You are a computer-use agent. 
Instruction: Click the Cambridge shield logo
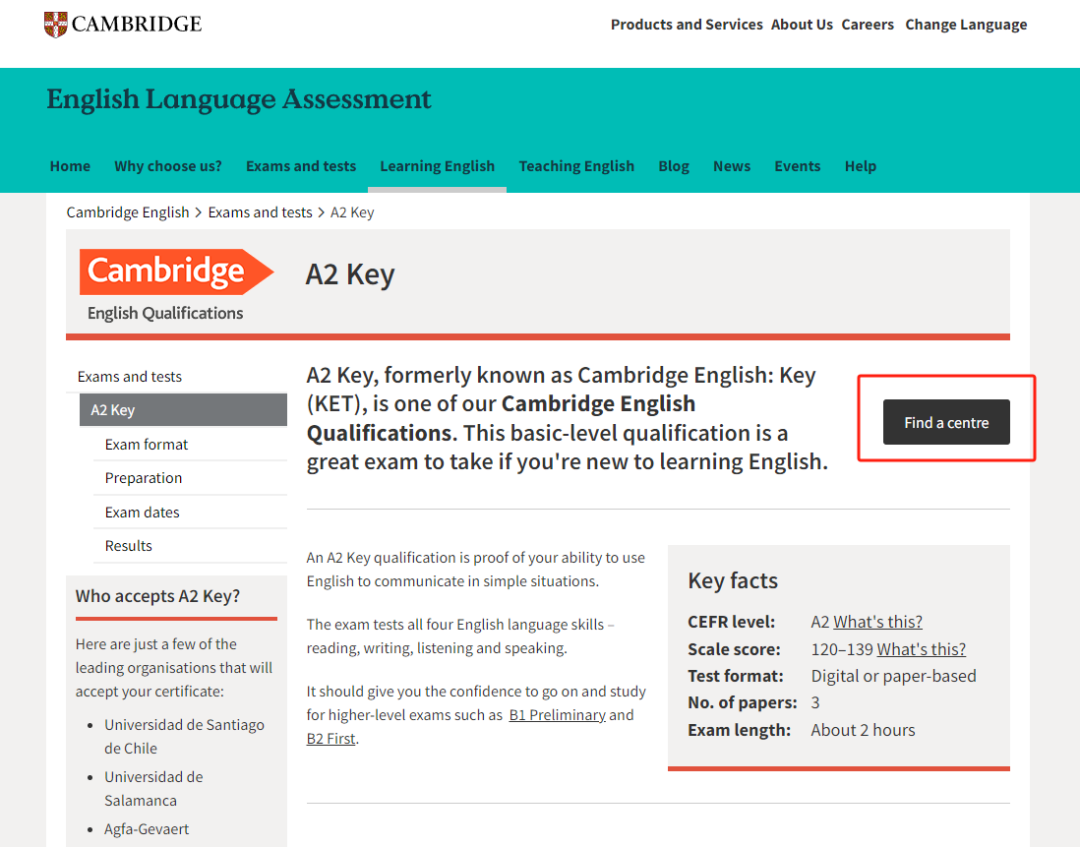tap(56, 24)
